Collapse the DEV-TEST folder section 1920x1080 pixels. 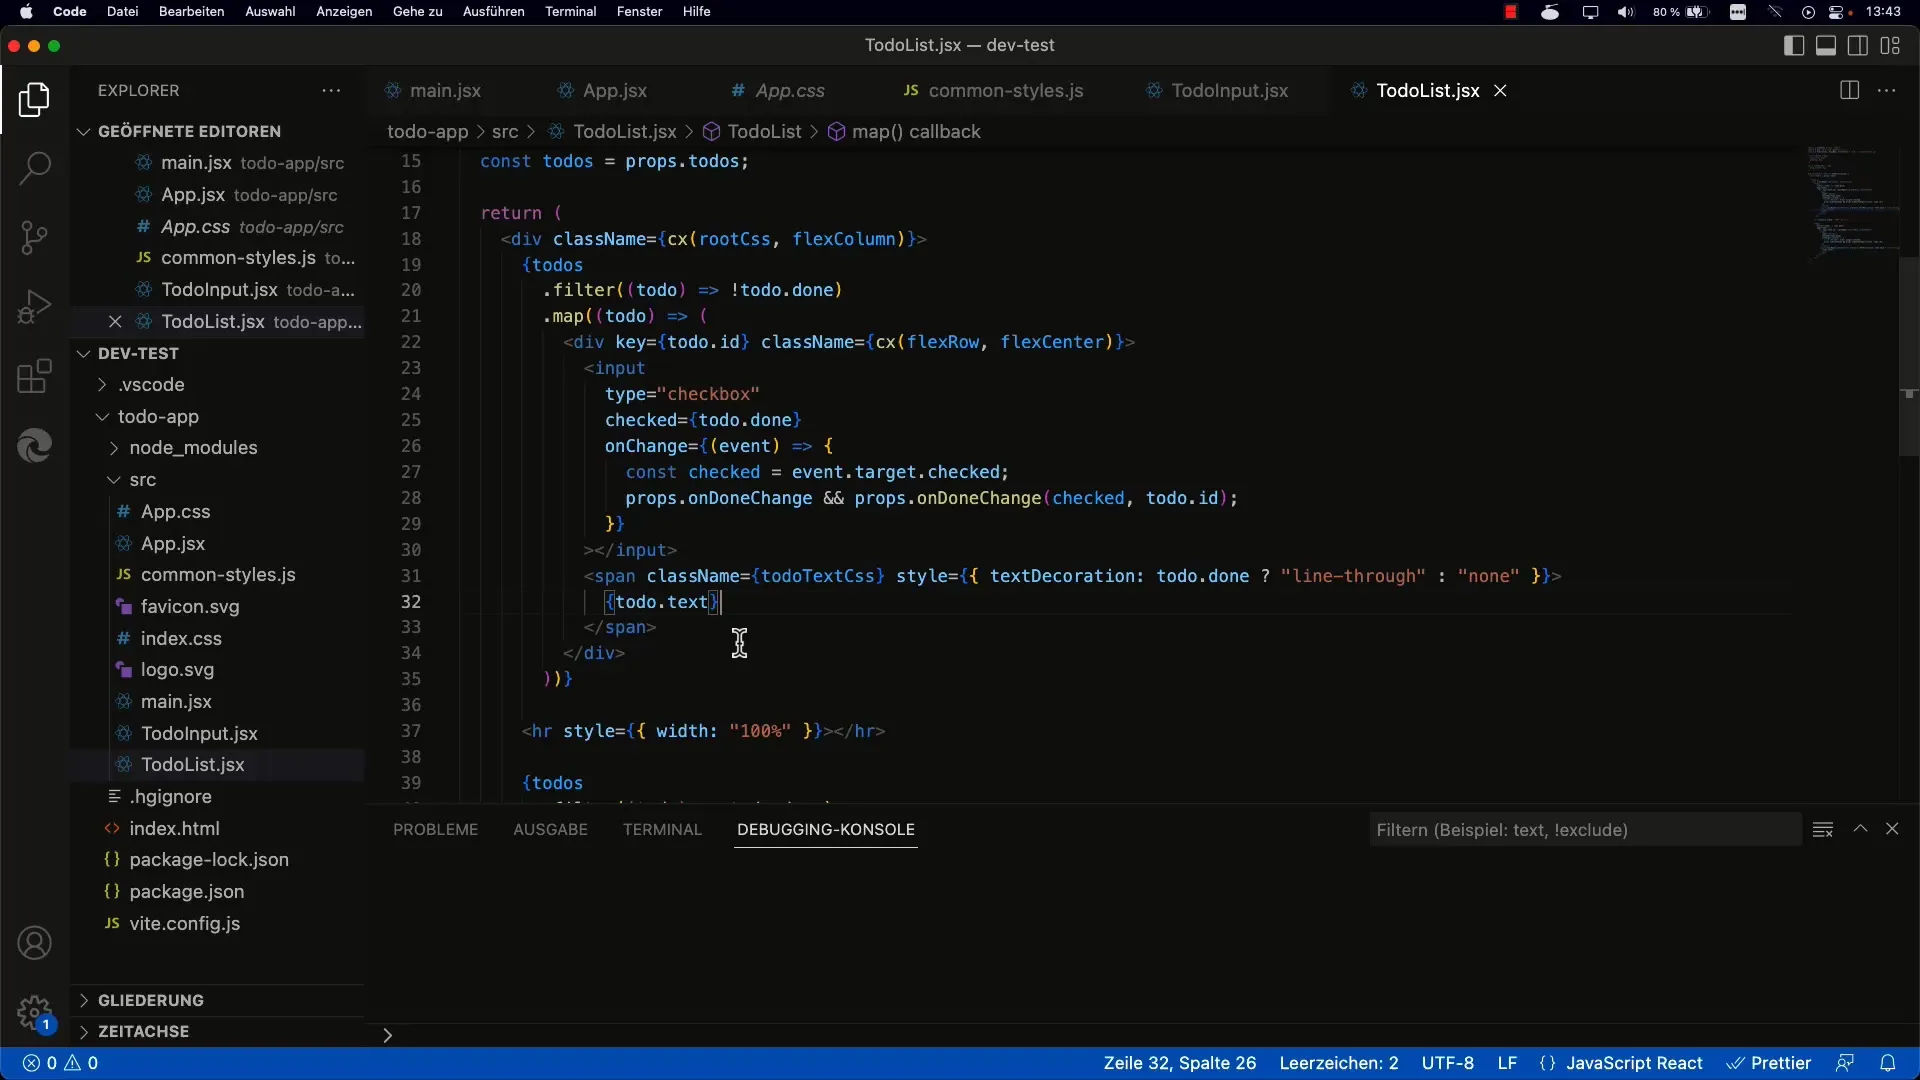138,353
